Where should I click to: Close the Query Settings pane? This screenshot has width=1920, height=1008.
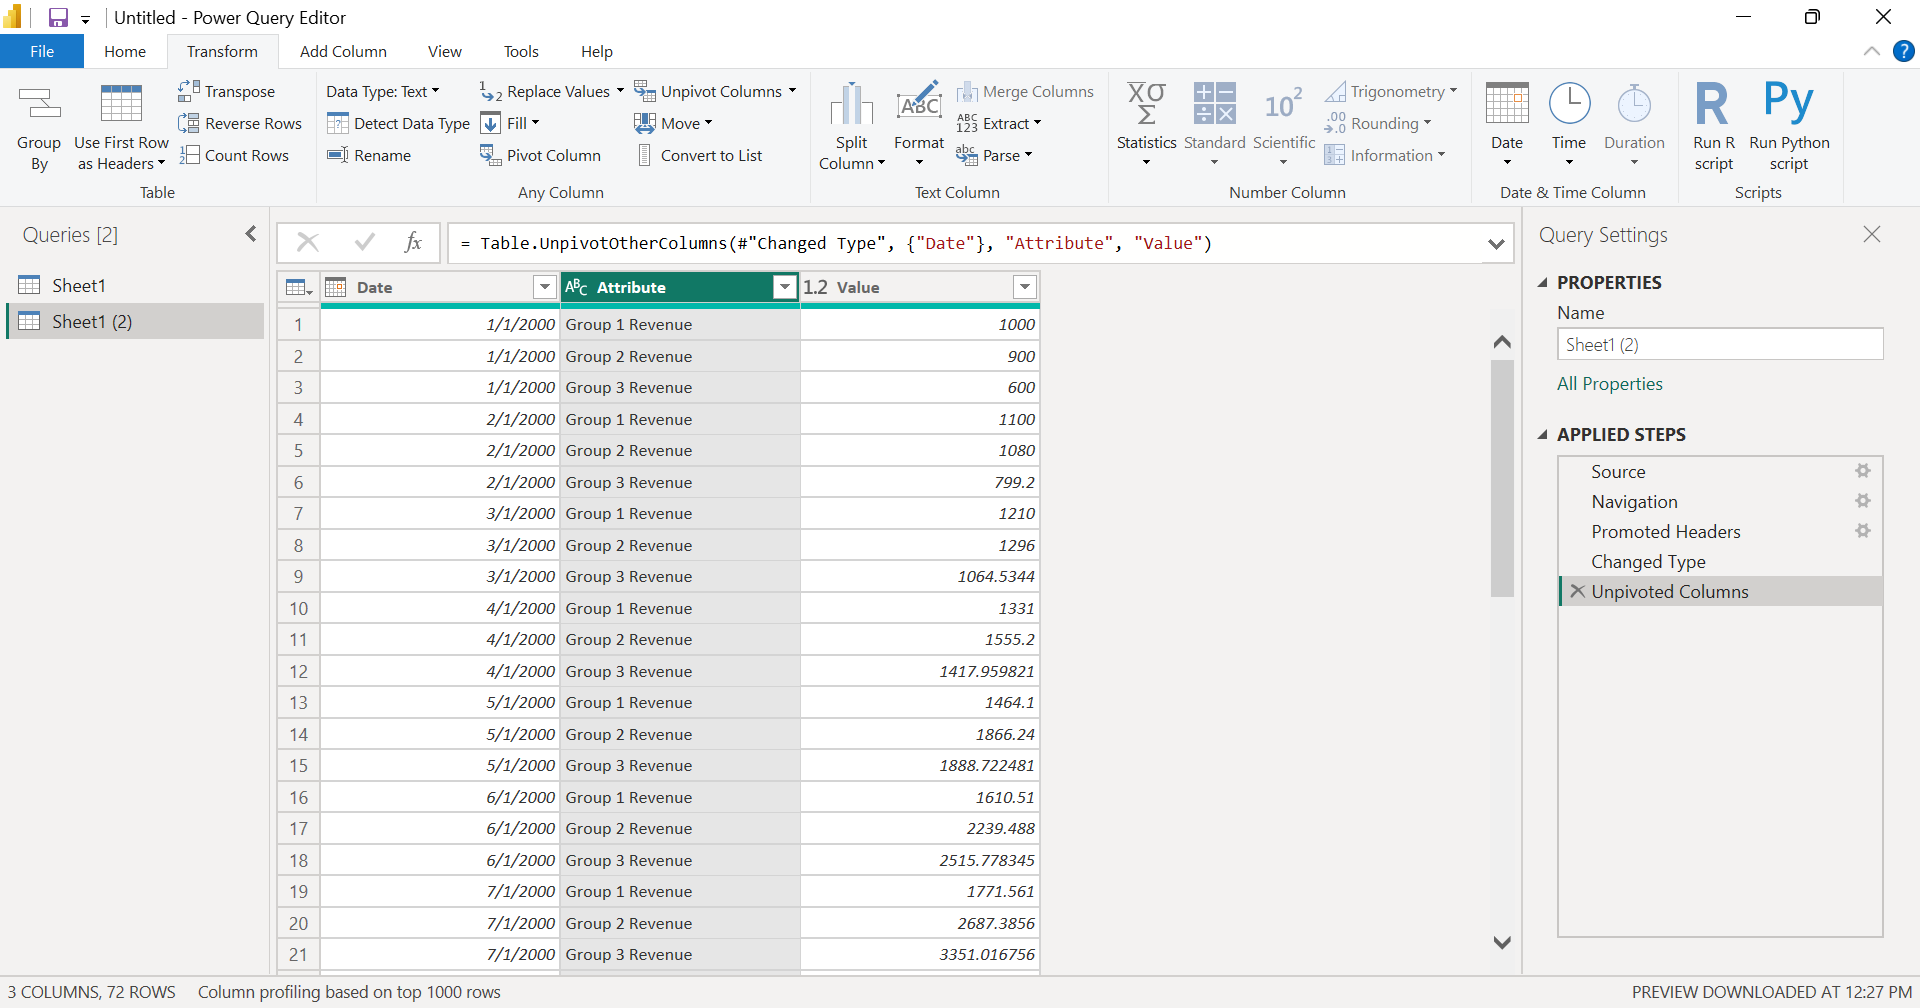coord(1872,234)
